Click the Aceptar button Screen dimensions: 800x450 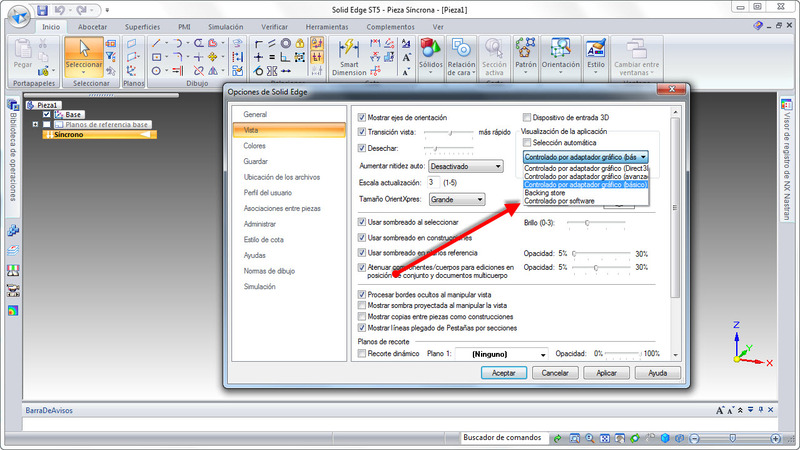click(x=504, y=373)
